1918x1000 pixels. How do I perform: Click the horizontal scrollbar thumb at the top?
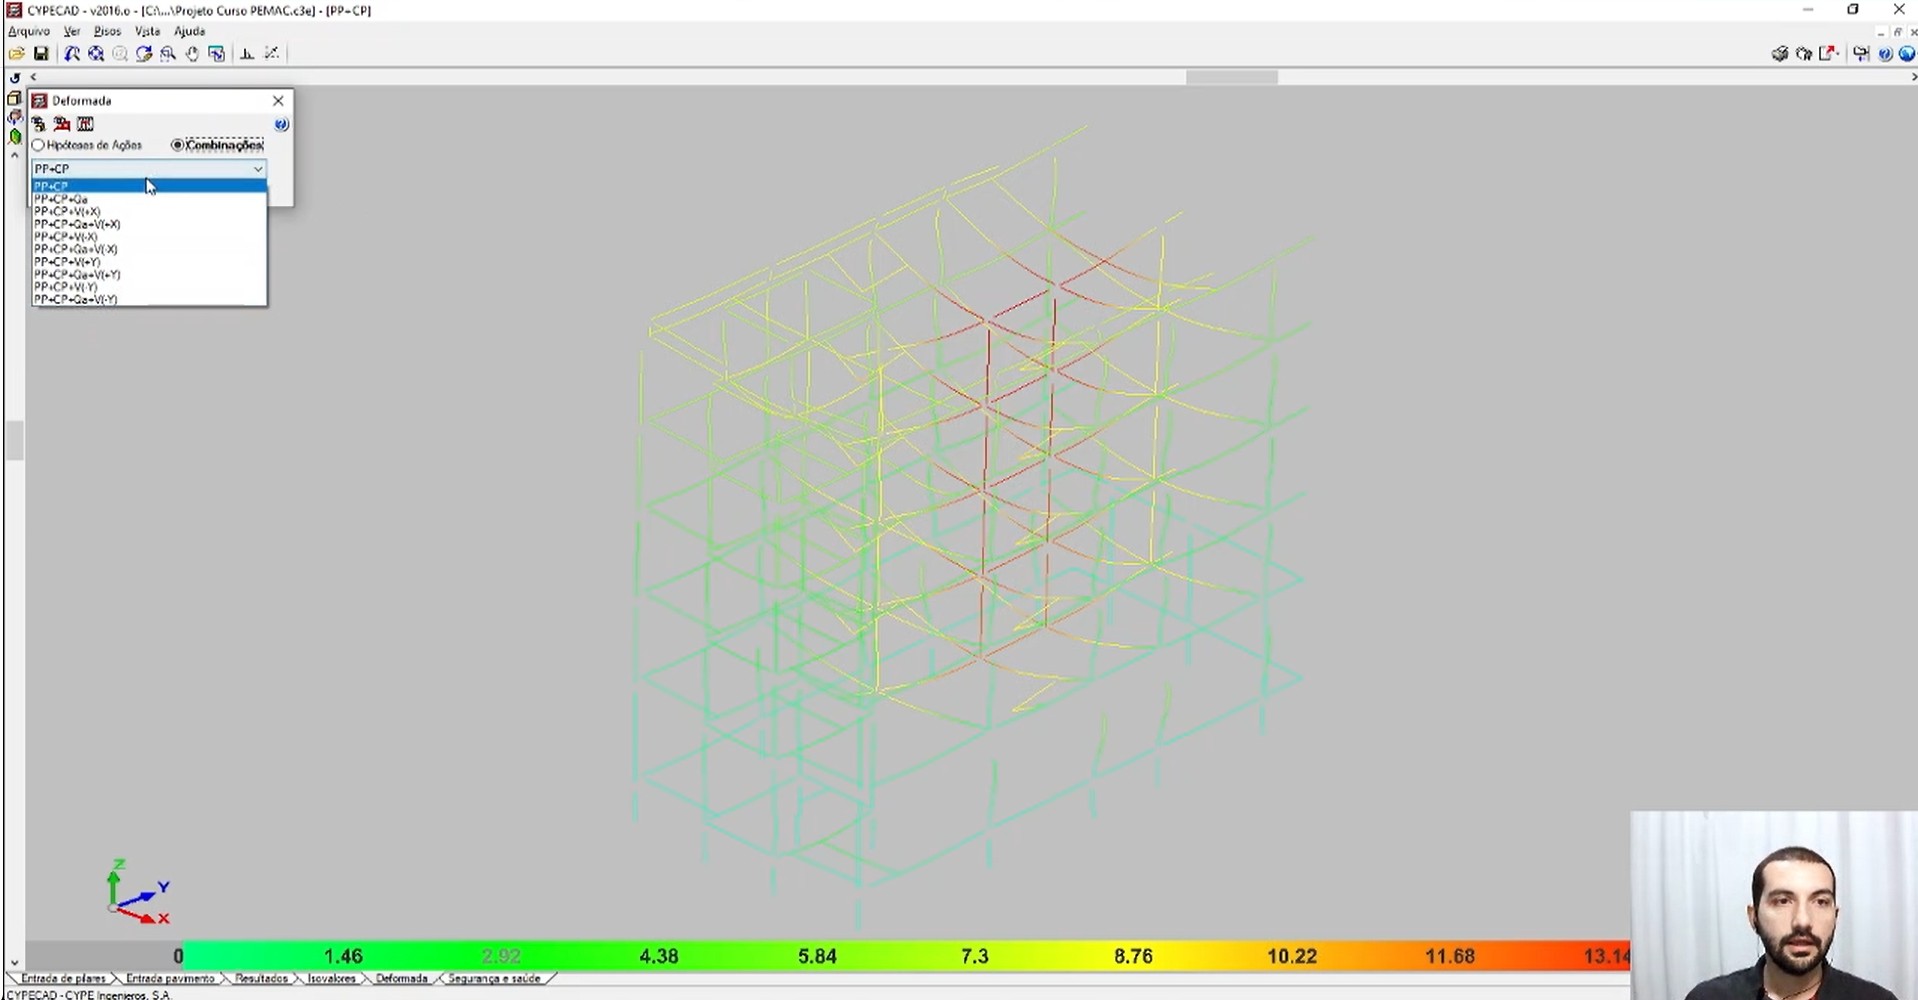point(1232,77)
